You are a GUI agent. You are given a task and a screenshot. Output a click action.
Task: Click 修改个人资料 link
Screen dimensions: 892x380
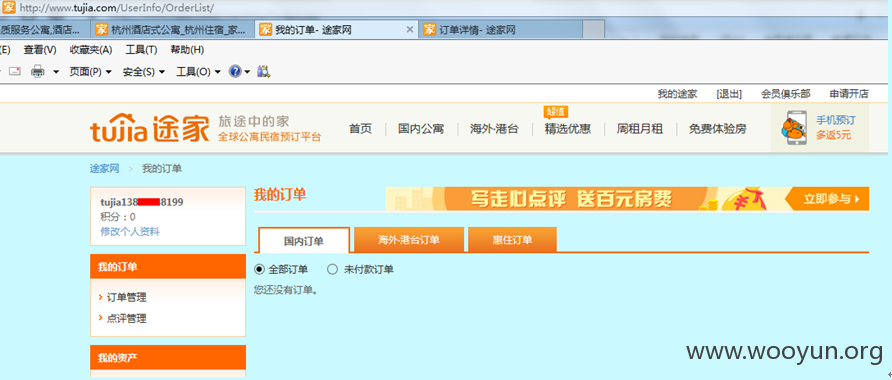pos(130,232)
